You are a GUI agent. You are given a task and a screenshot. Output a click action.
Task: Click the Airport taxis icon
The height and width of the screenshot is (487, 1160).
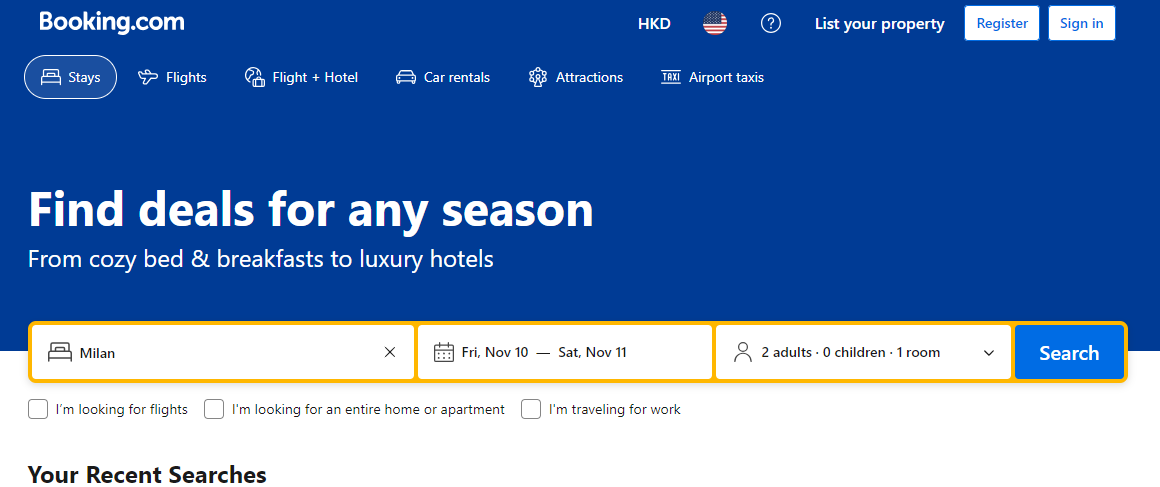tap(671, 77)
